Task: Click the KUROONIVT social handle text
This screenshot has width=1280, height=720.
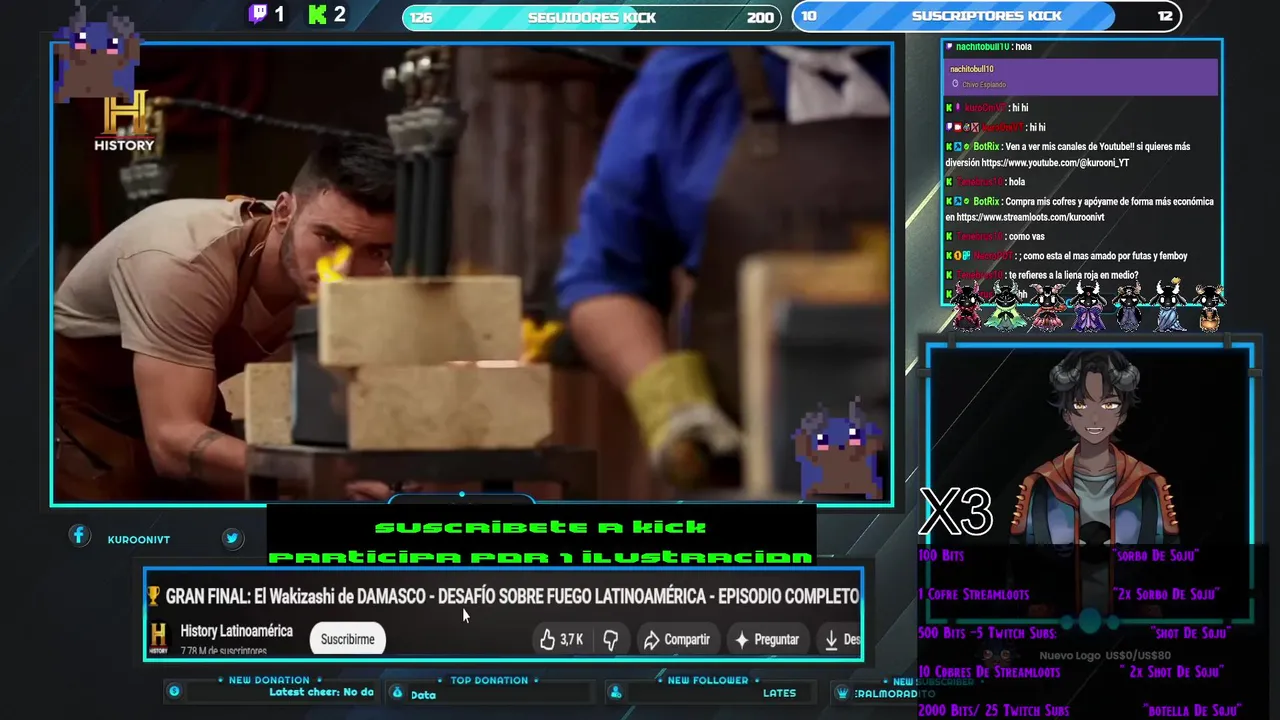Action: [139, 539]
